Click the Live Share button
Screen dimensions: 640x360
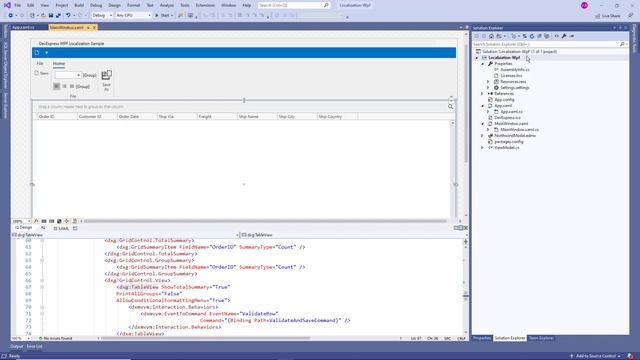[607, 16]
